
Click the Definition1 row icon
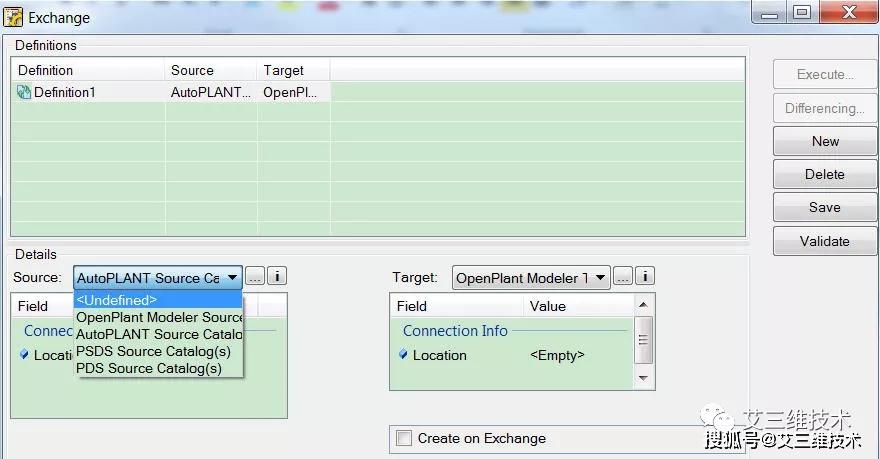coord(24,92)
